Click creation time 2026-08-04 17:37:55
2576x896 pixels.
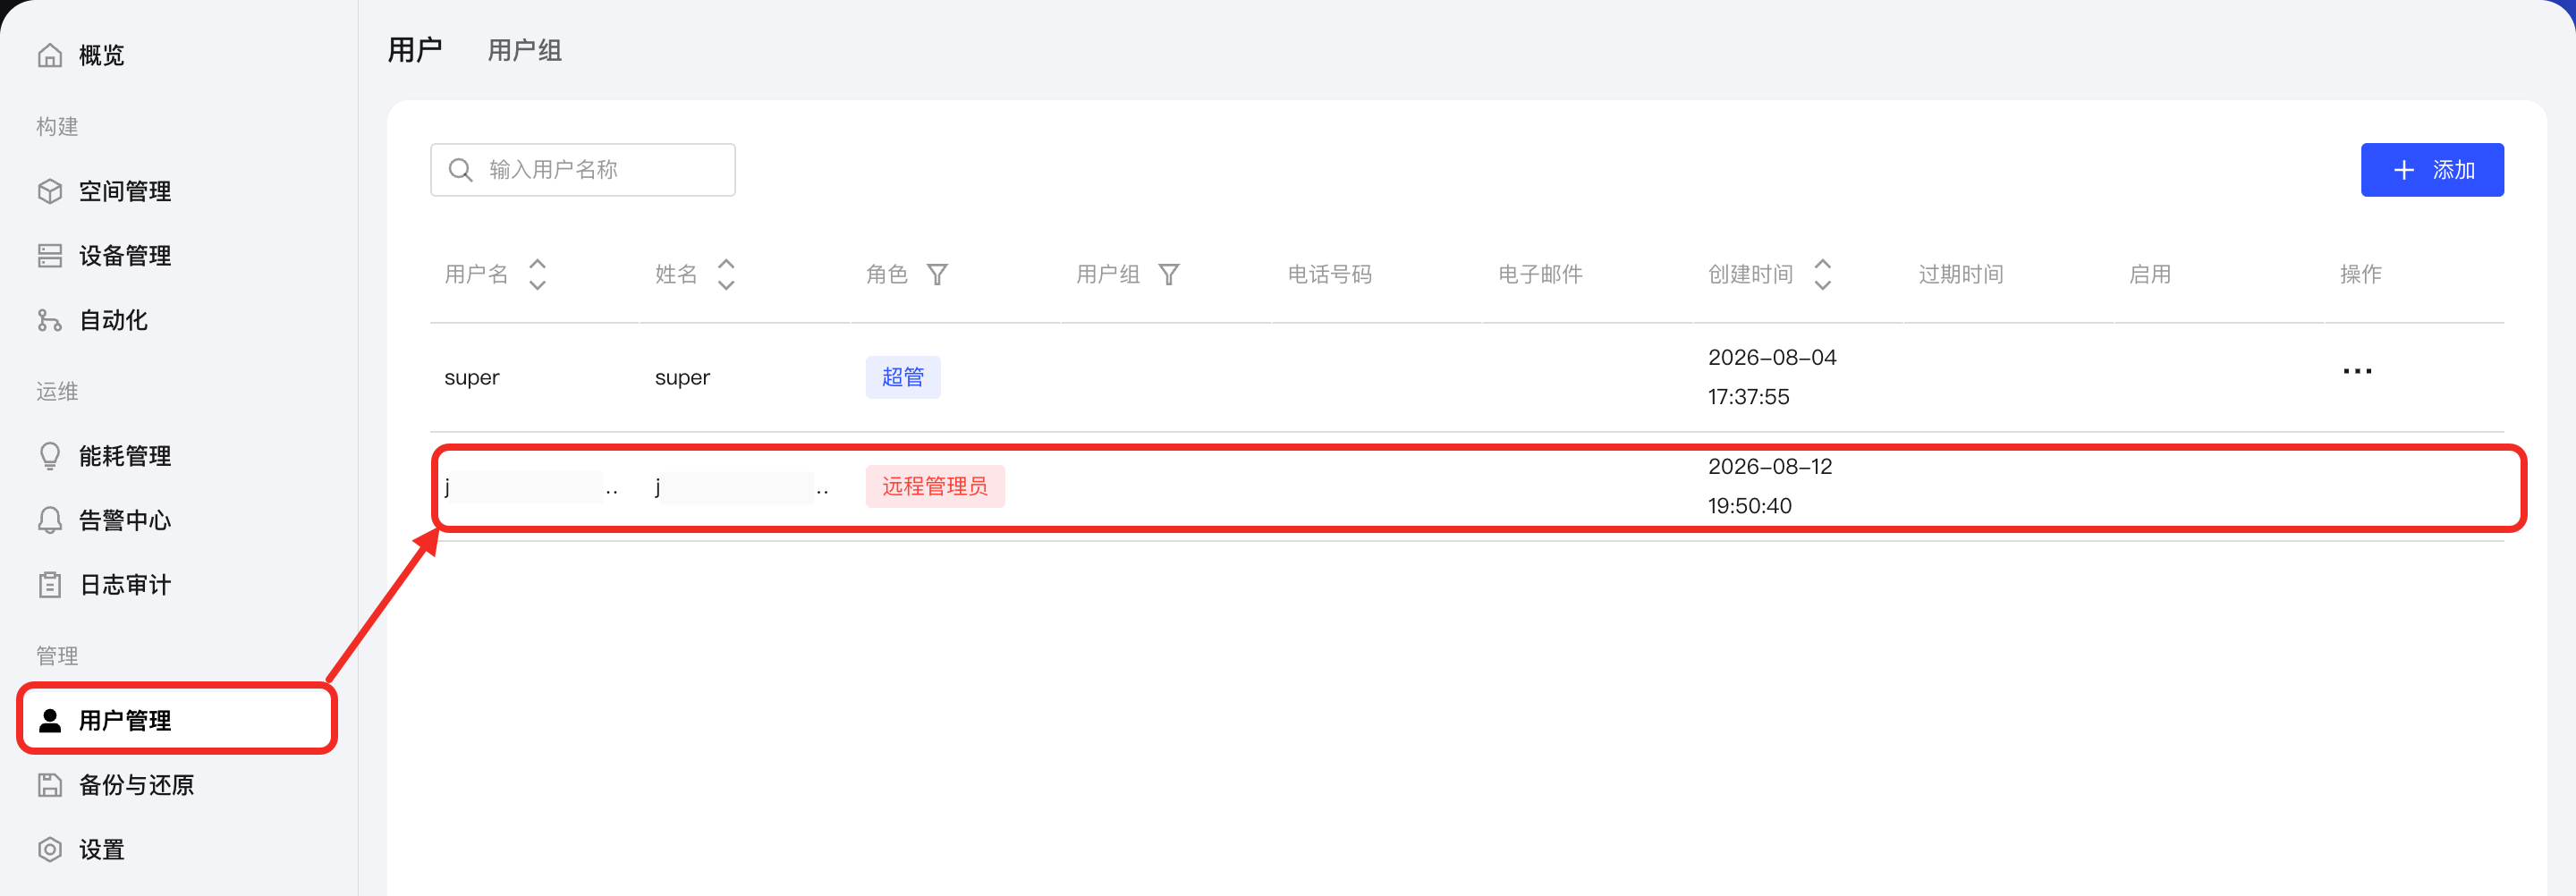[1772, 377]
